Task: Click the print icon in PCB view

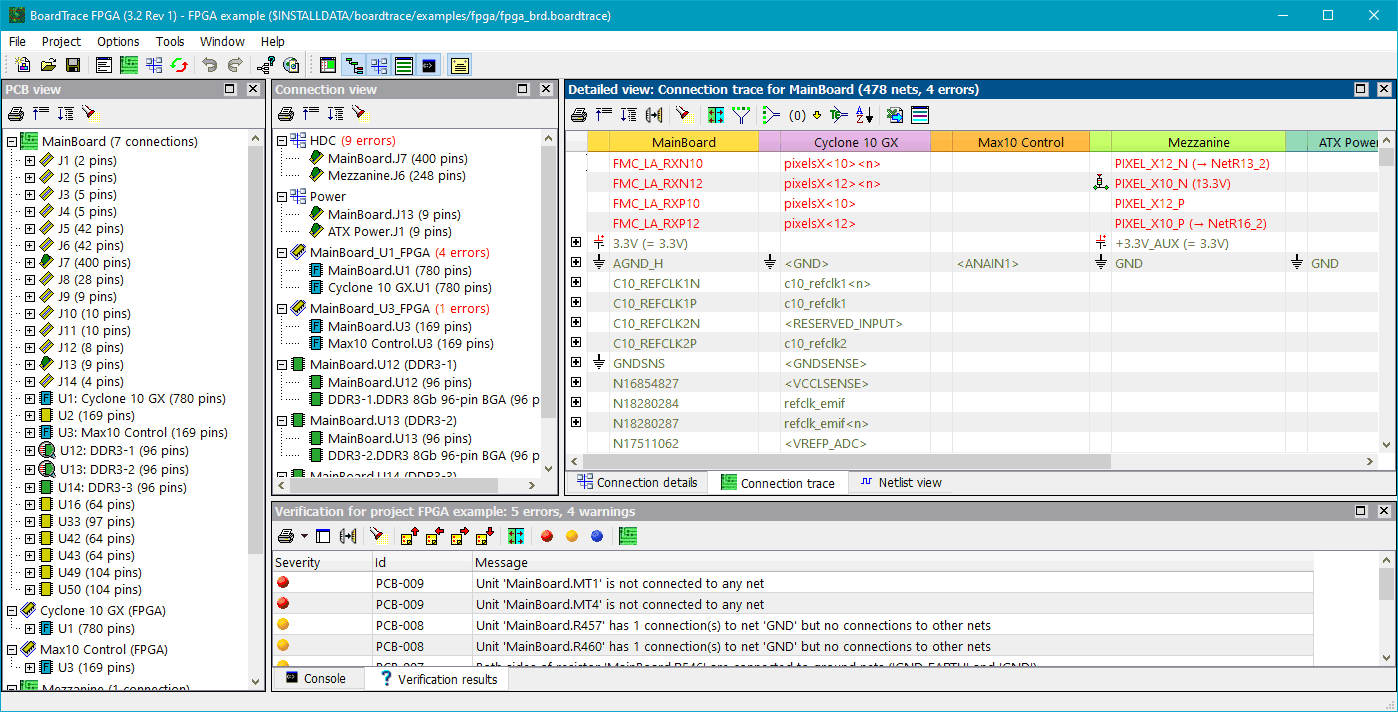Action: pyautogui.click(x=16, y=114)
